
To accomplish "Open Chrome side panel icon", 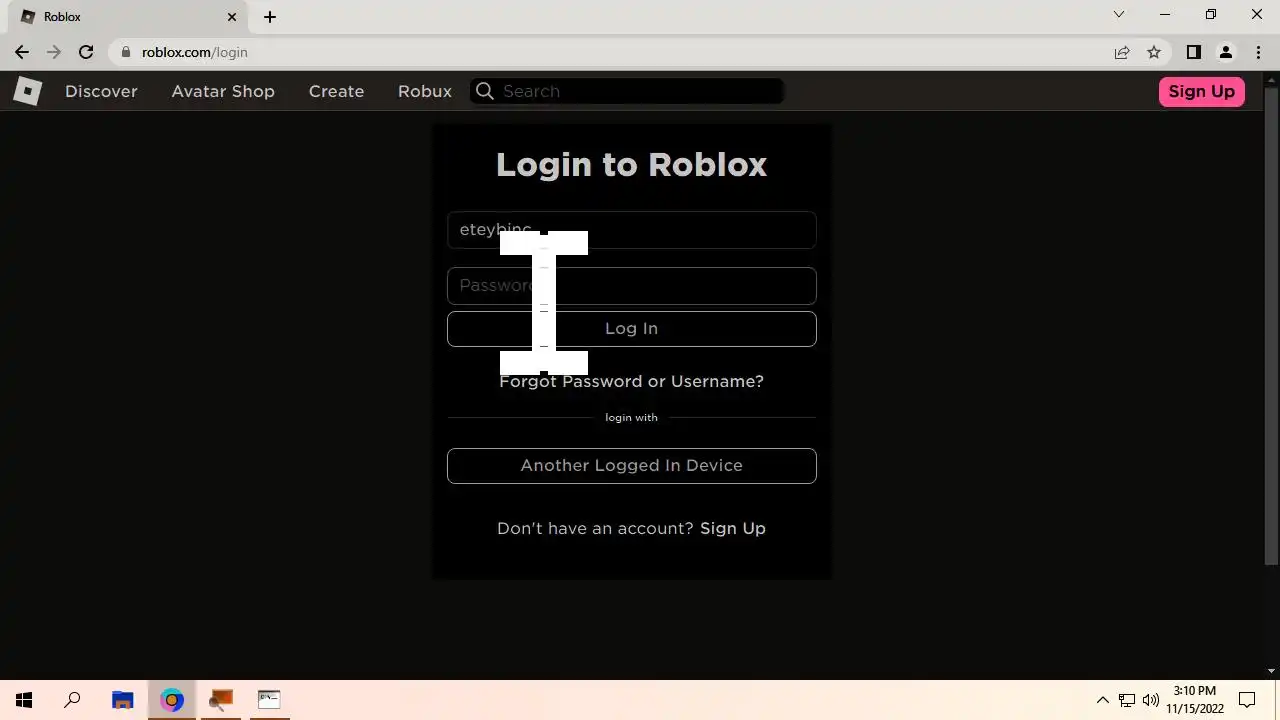I will click(x=1193, y=52).
